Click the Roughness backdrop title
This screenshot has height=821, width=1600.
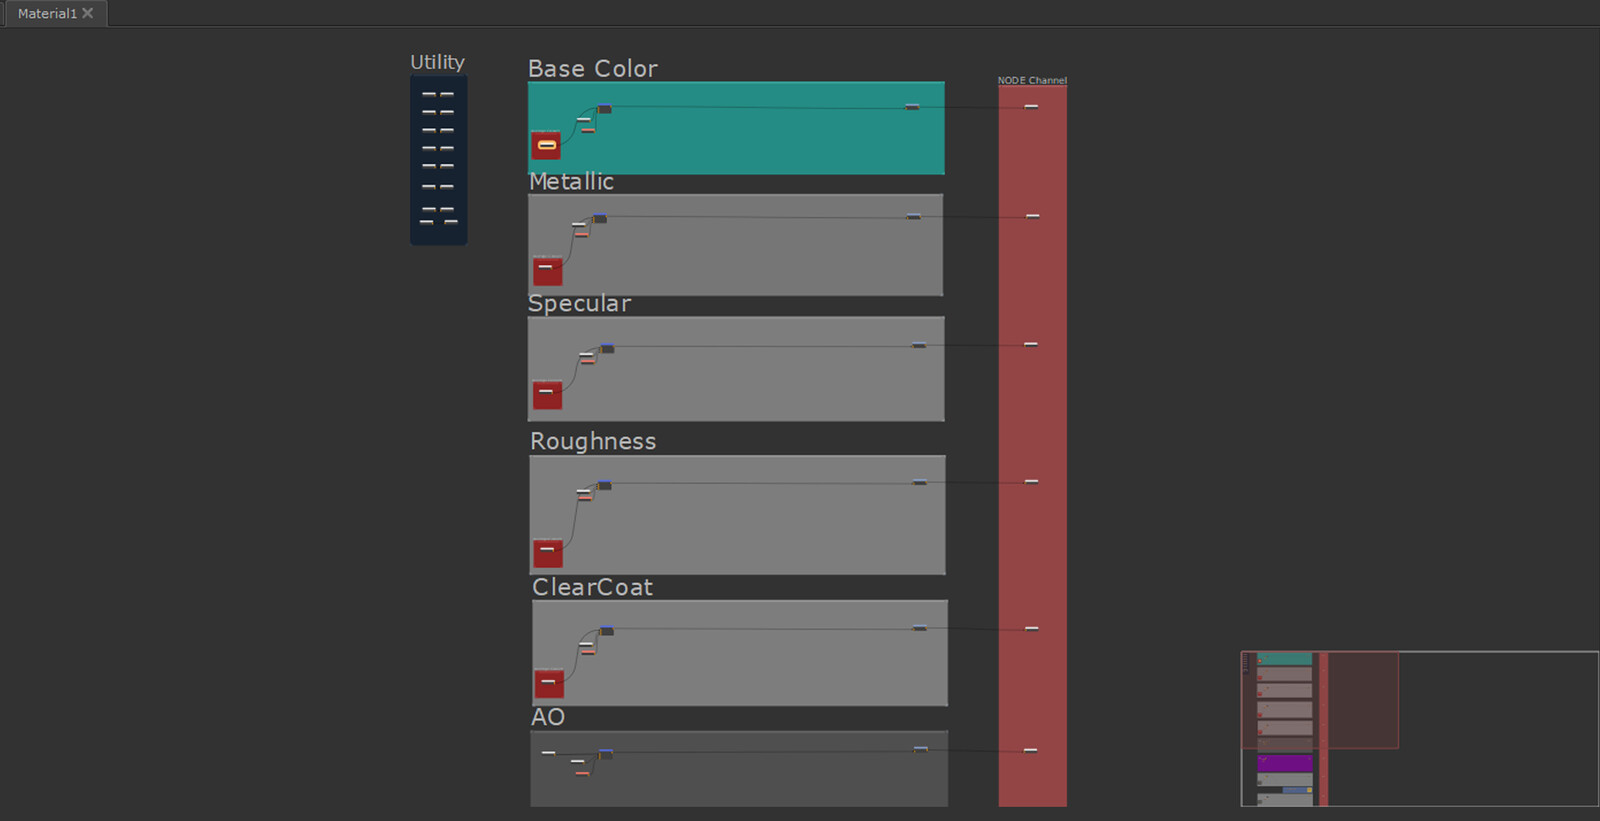pyautogui.click(x=593, y=441)
